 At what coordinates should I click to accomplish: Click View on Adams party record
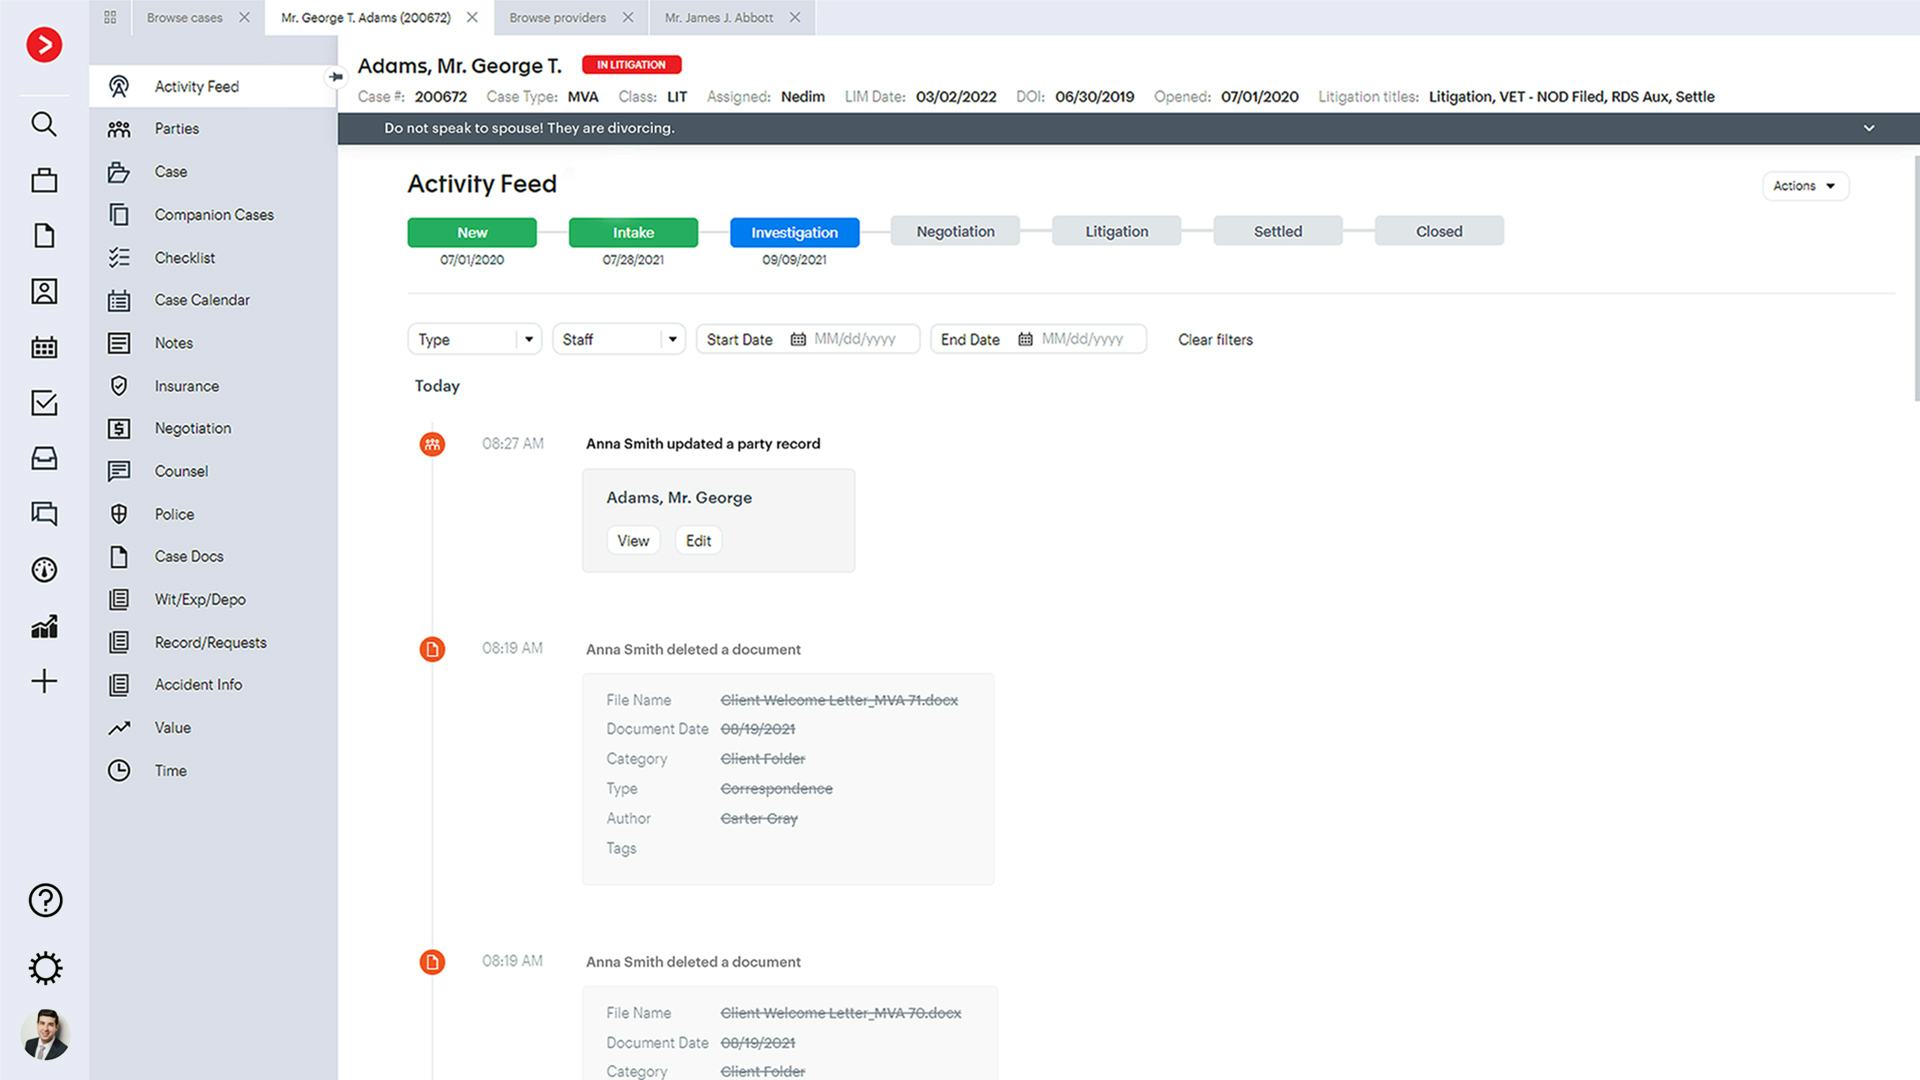click(x=633, y=540)
